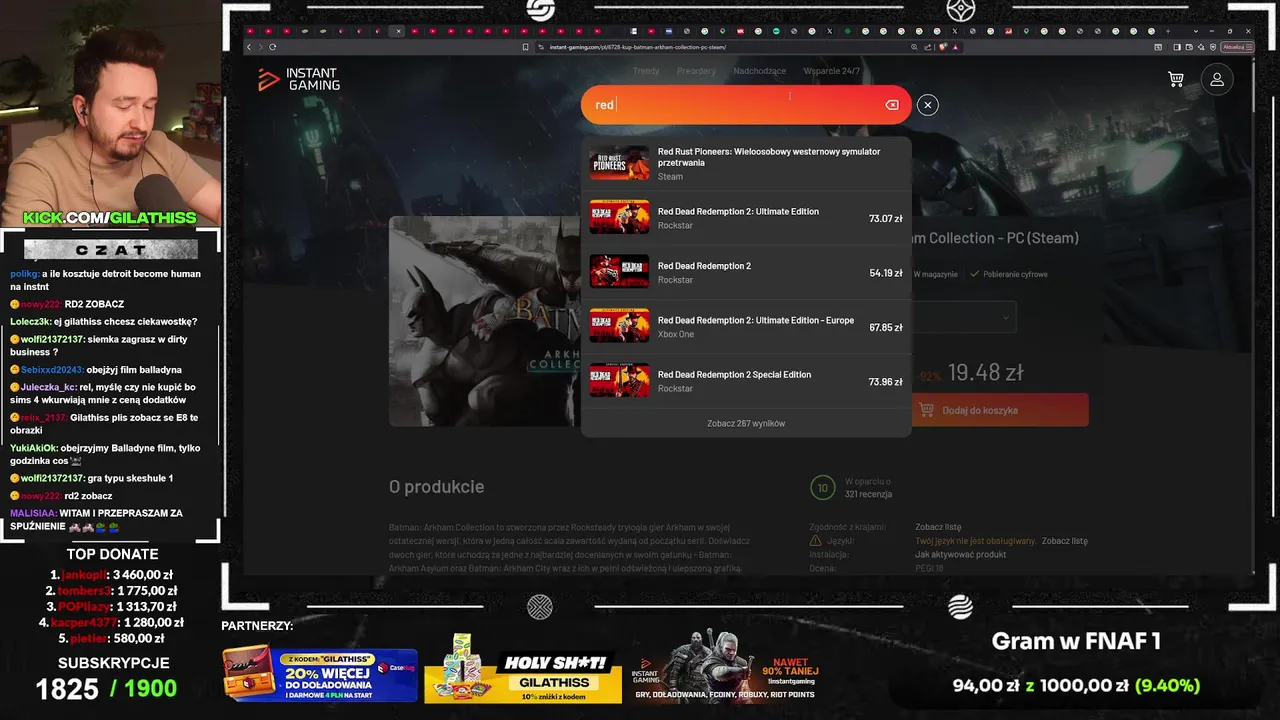
Task: Open the Preordery menu item
Action: point(696,71)
